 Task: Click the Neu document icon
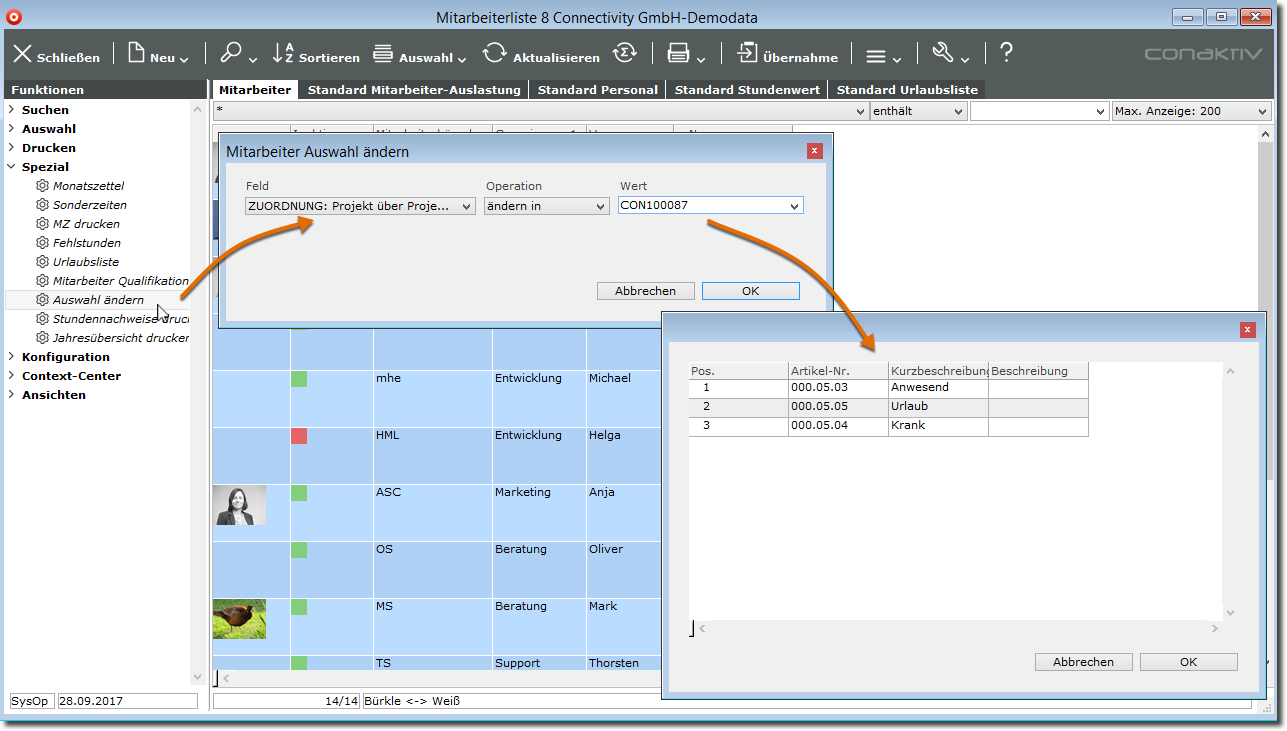(137, 54)
